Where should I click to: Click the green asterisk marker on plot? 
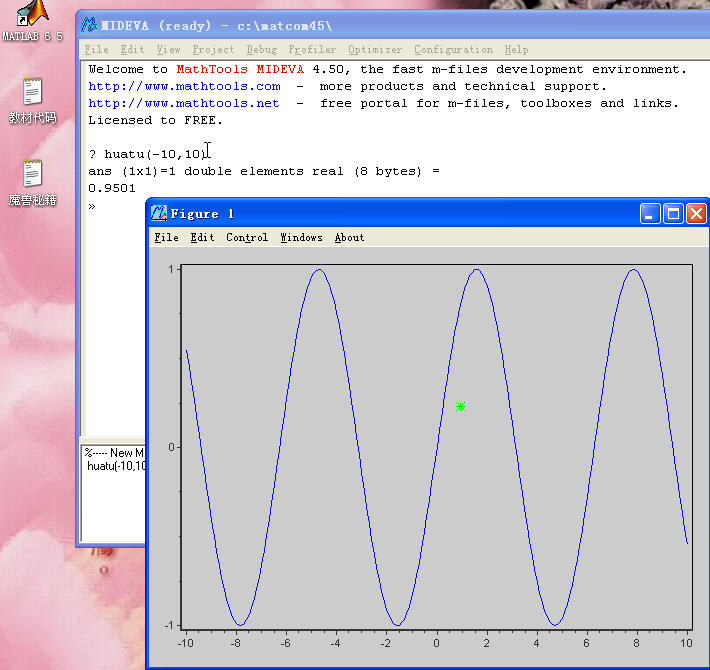point(461,407)
